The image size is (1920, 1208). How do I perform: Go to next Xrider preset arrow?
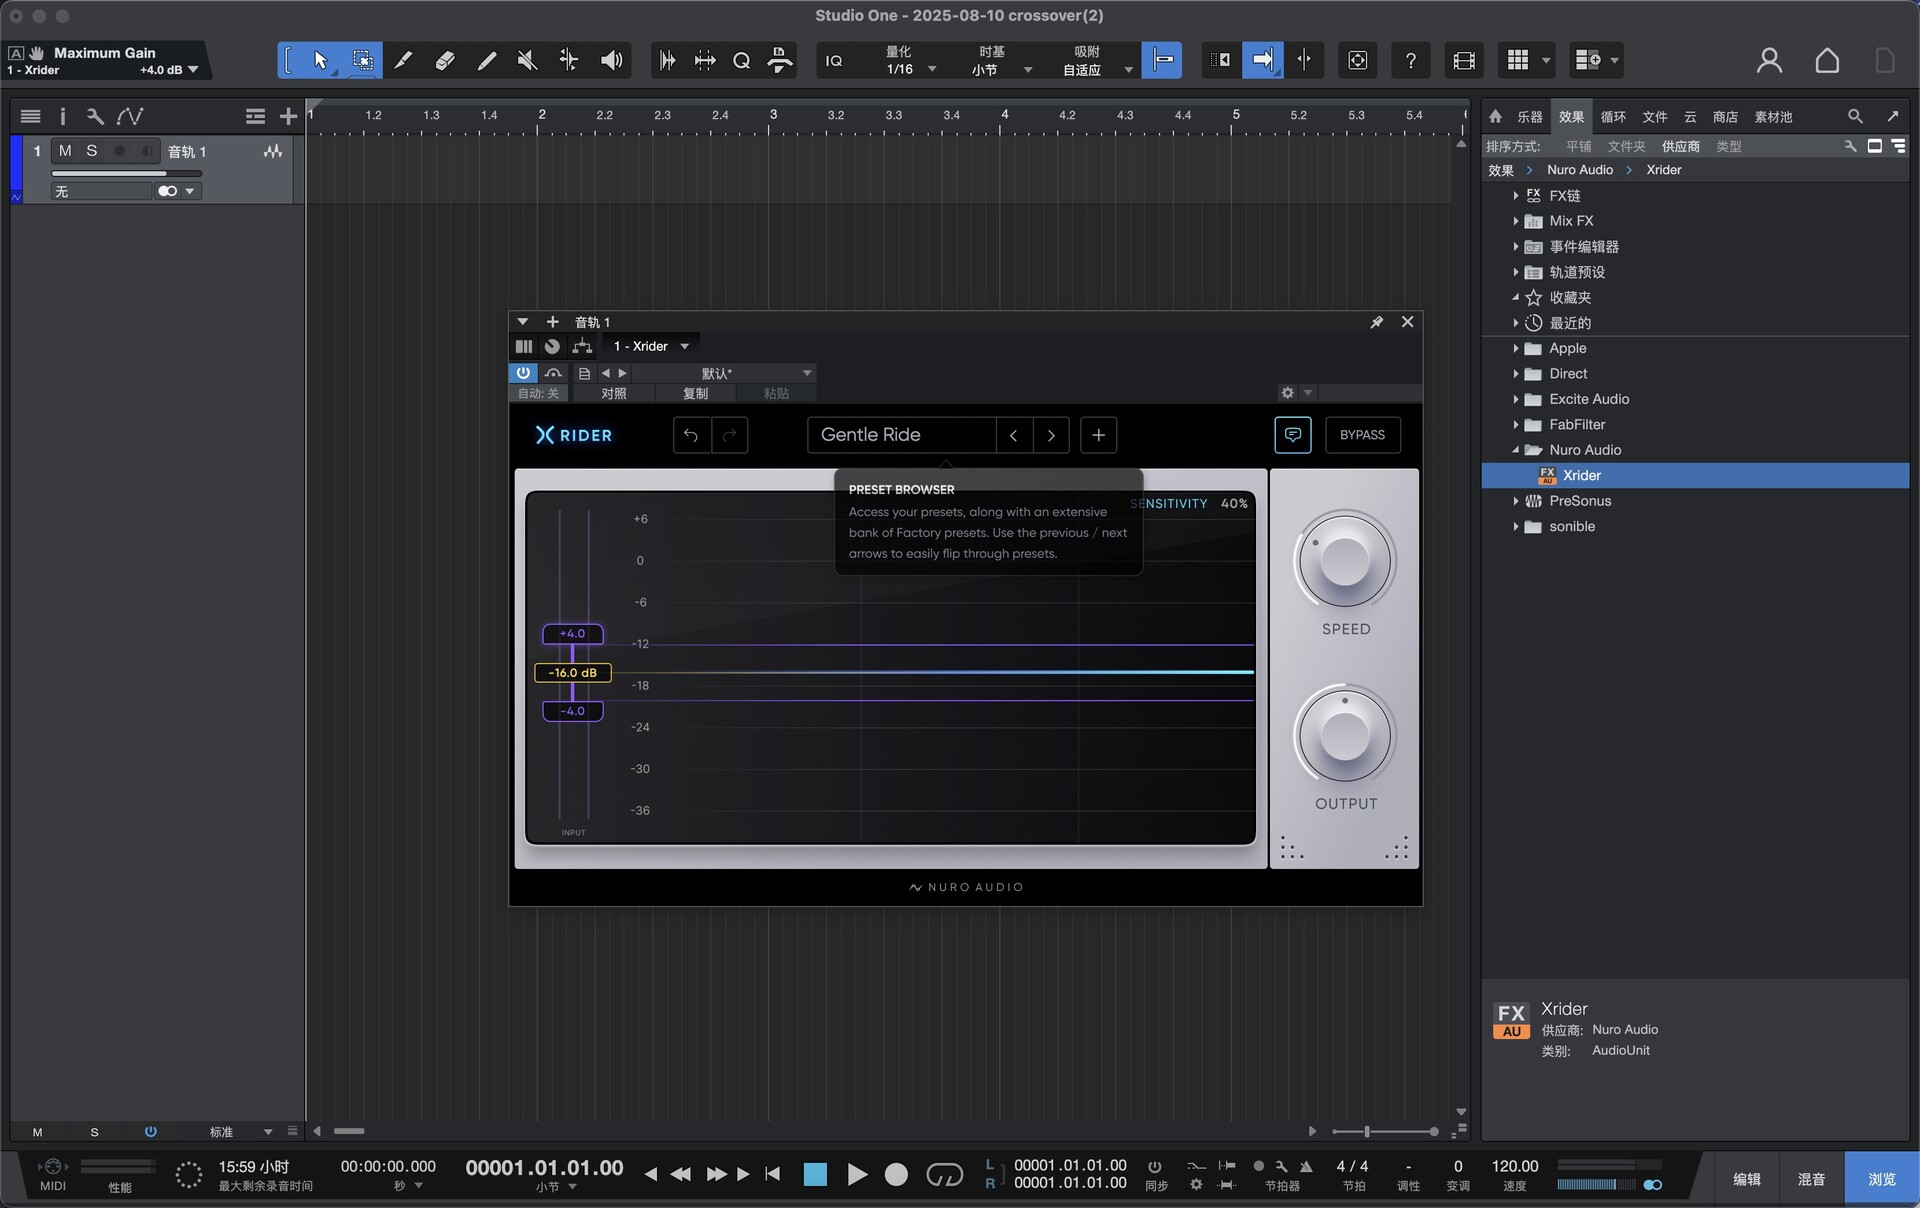coord(1051,435)
